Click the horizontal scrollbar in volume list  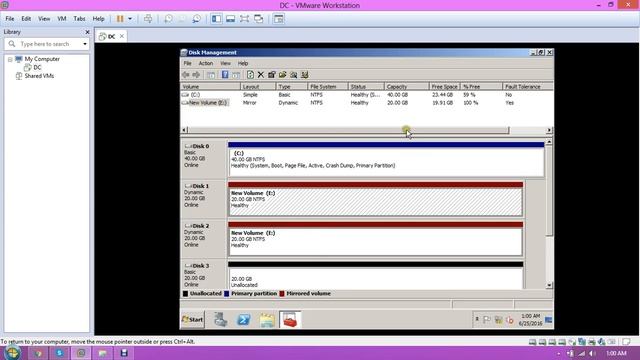pos(348,130)
